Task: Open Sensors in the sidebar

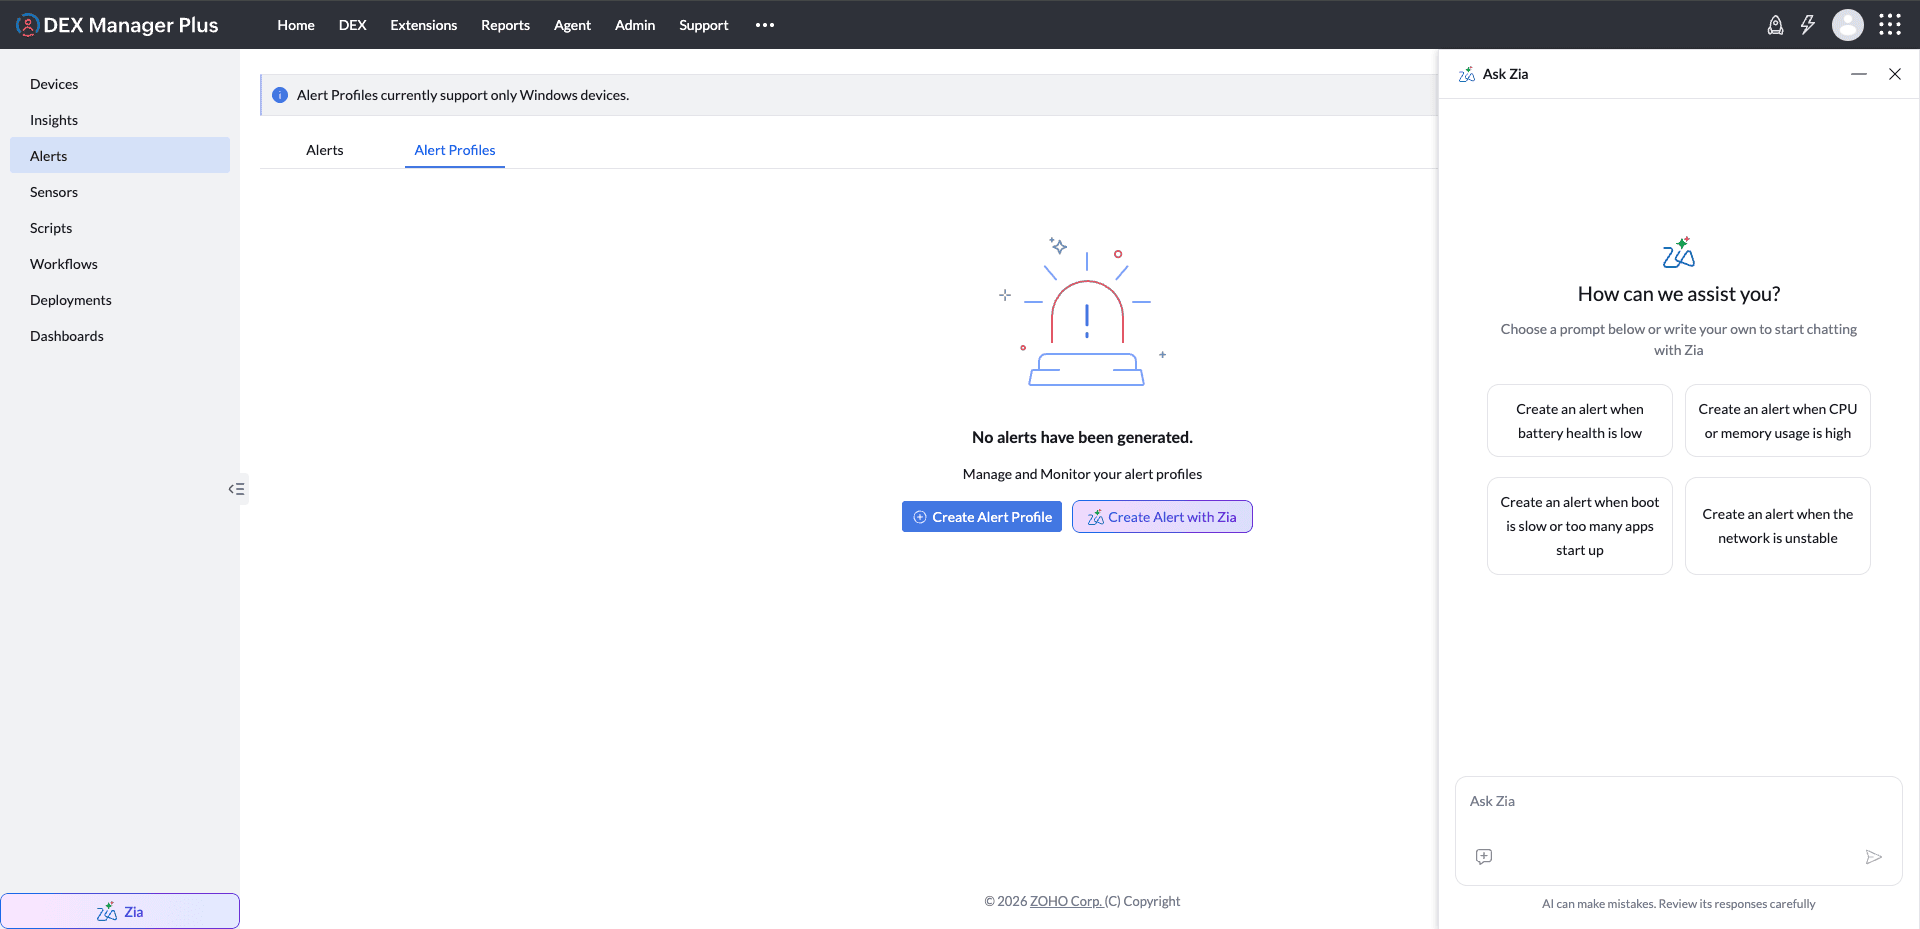Action: [120, 192]
